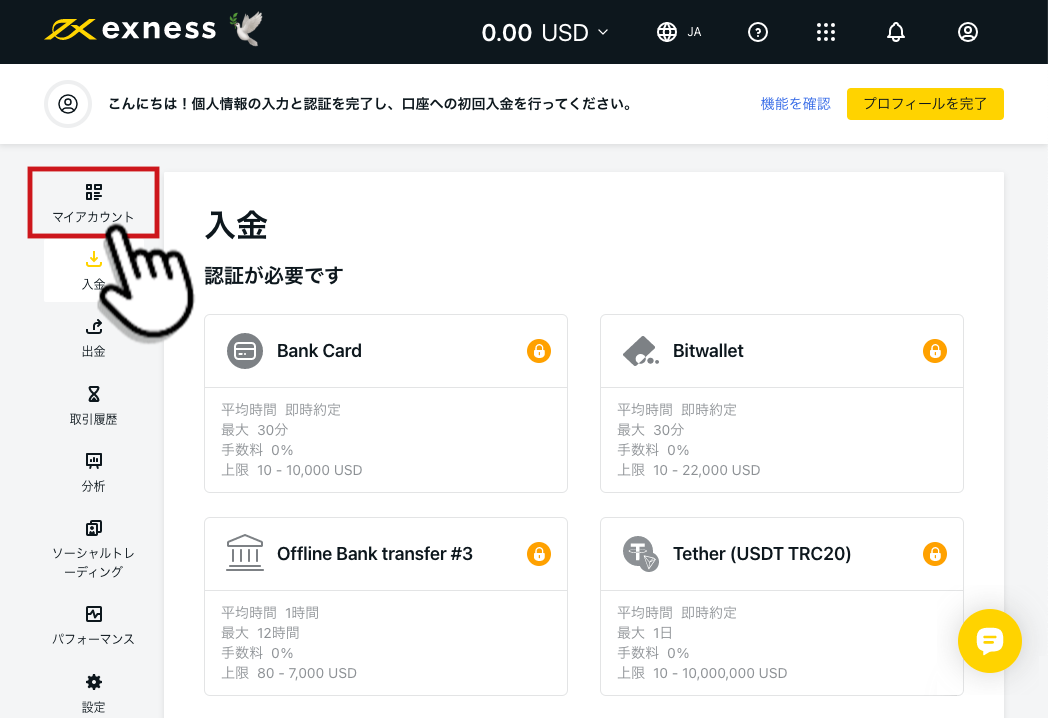Click the 入金 page heading
Screen dimensions: 1048x718
[x=236, y=225]
